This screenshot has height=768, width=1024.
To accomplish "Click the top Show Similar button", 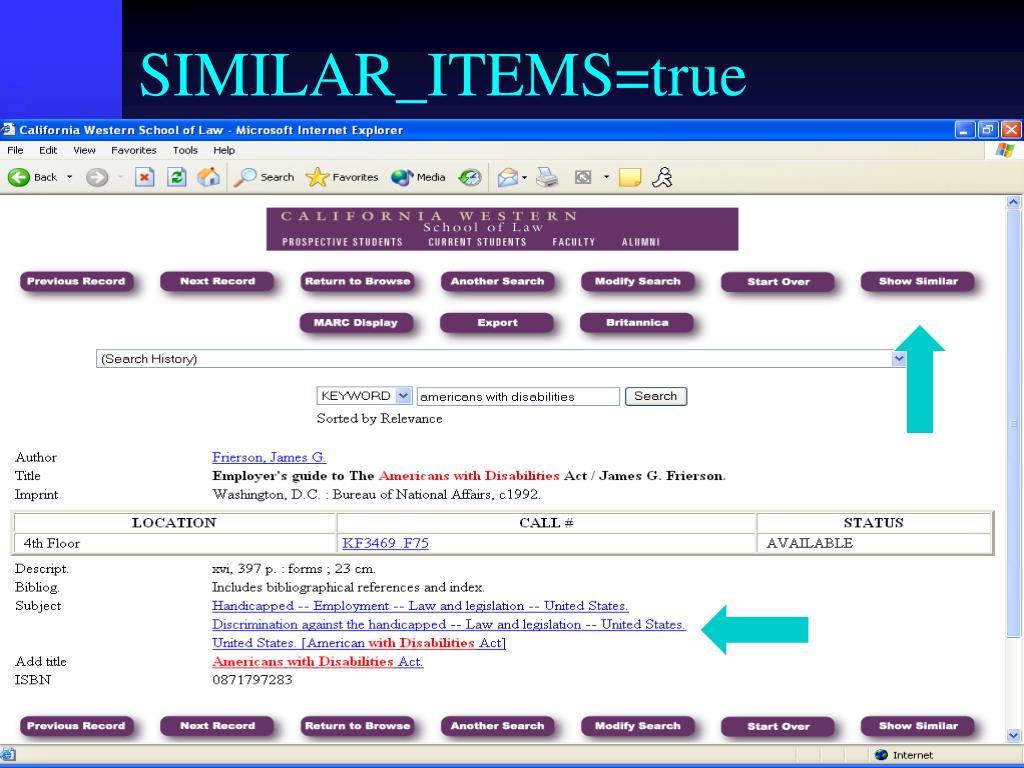I will 918,281.
